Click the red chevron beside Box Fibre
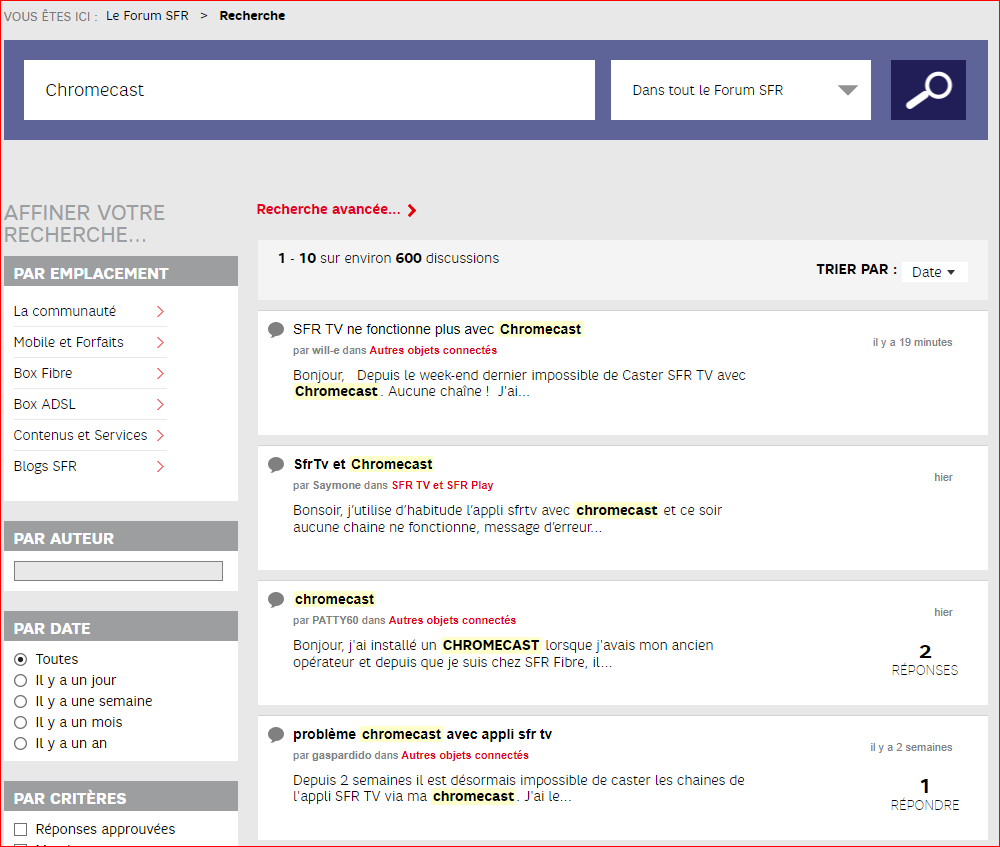Viewport: 1000px width, 847px height. click(x=160, y=374)
